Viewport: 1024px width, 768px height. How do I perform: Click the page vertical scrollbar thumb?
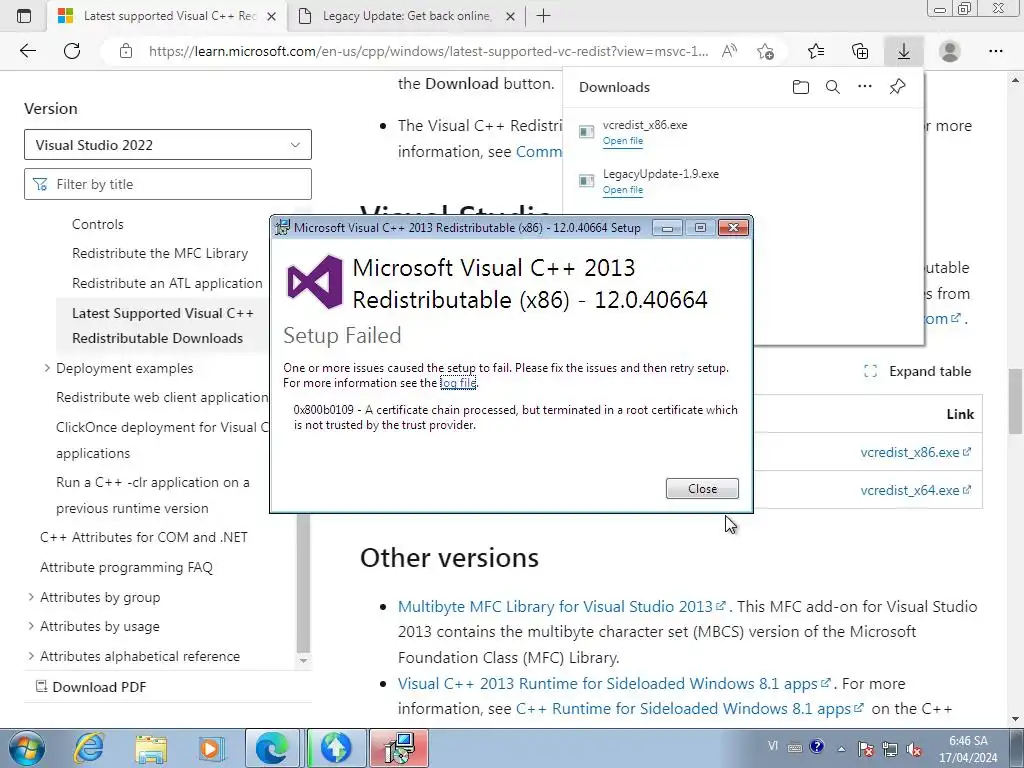(1016, 401)
